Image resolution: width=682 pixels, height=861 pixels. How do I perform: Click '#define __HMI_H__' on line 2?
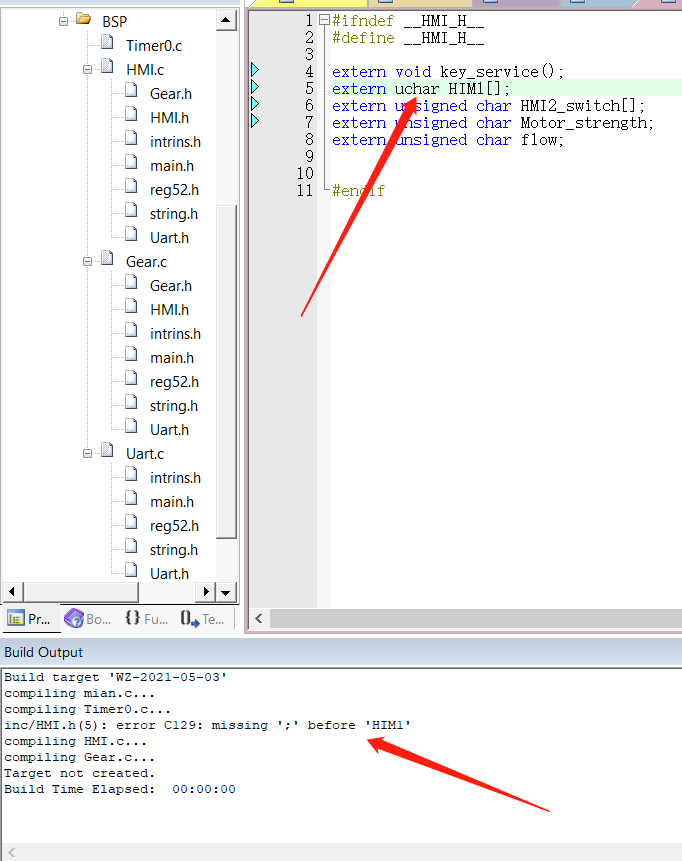tap(408, 38)
